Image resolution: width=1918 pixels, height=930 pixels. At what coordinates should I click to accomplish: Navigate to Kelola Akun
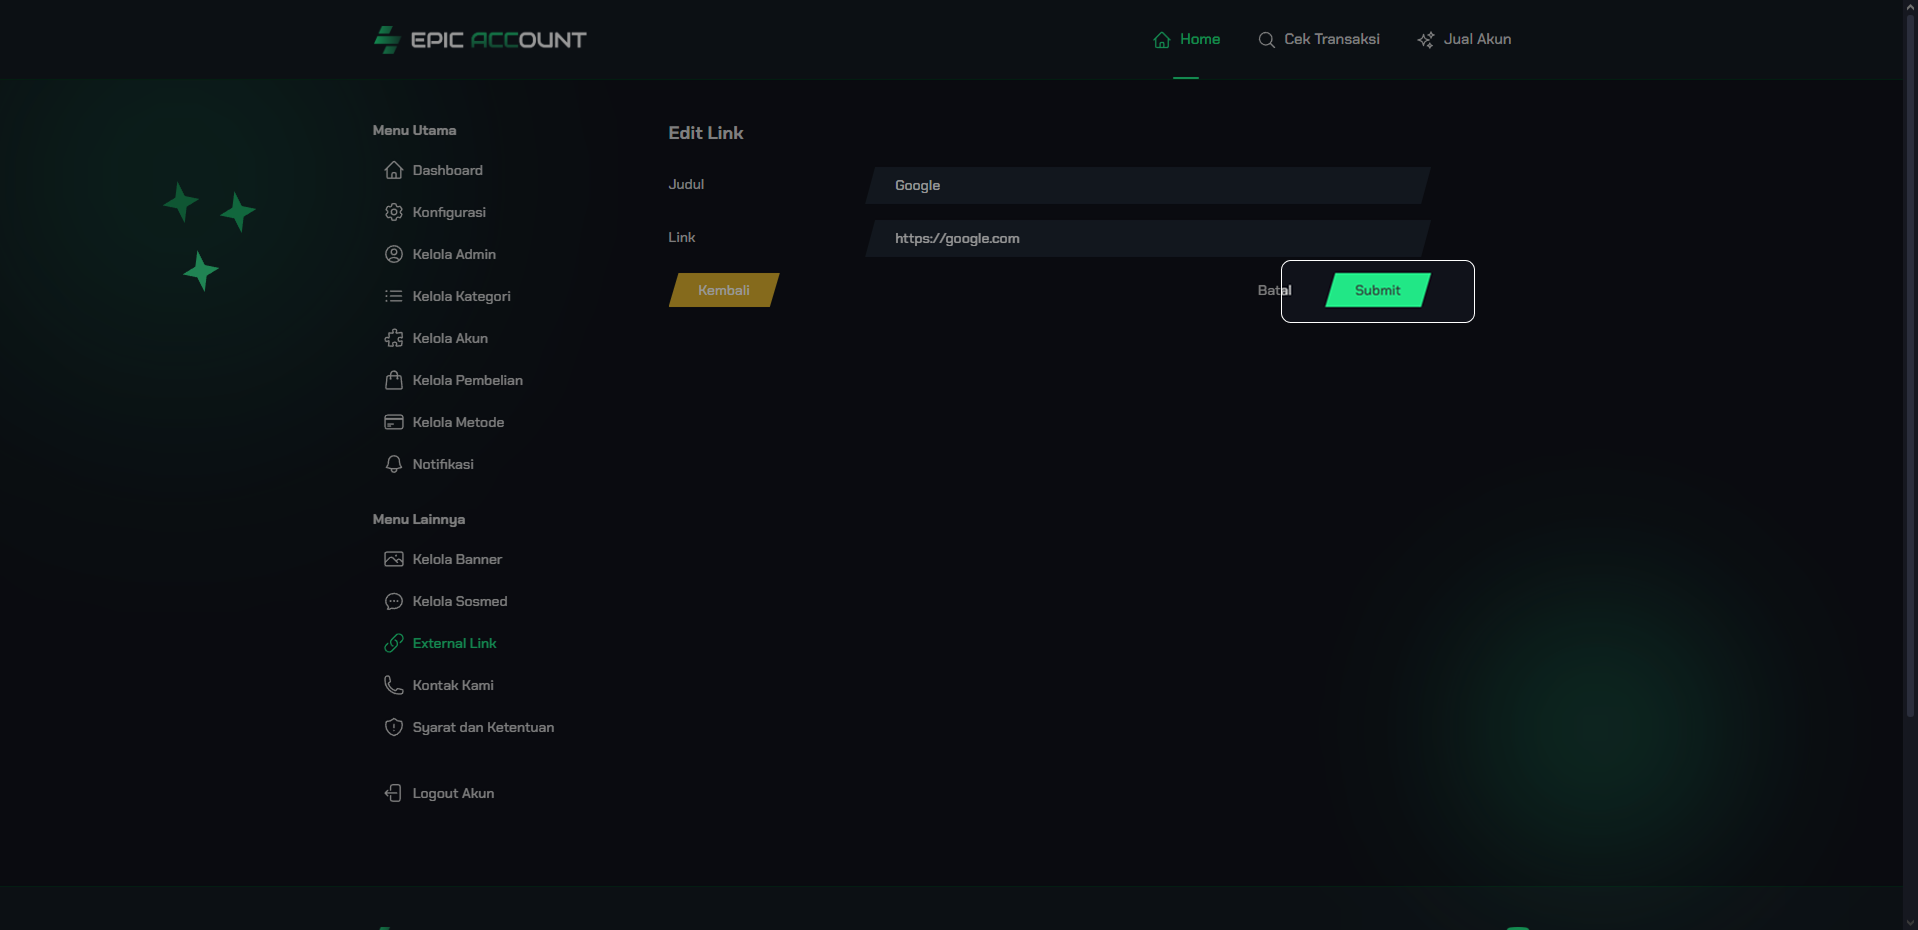[437, 338]
